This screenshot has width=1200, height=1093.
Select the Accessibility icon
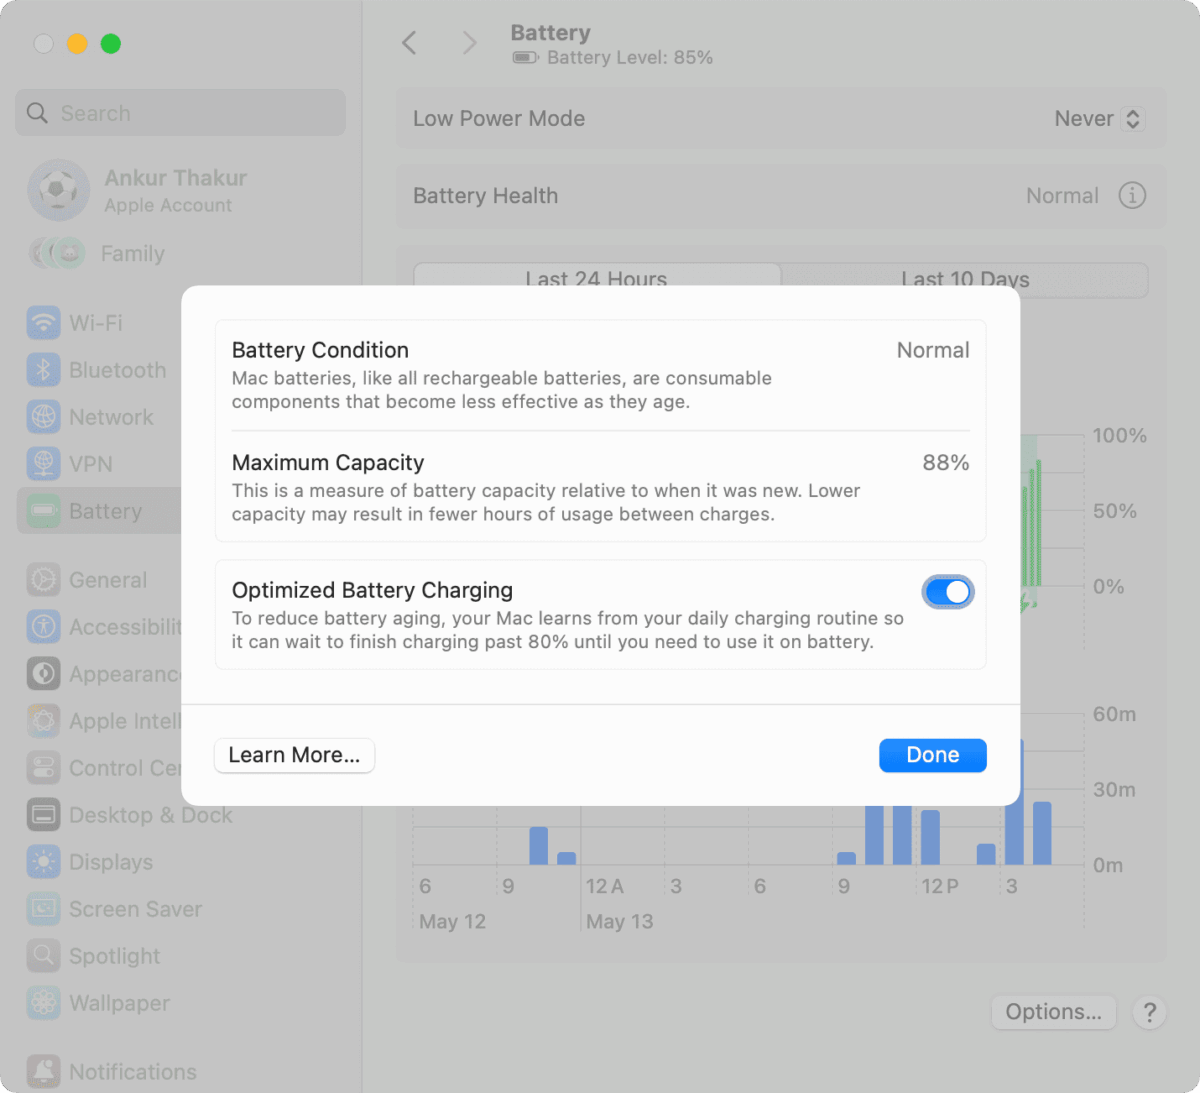click(x=44, y=627)
